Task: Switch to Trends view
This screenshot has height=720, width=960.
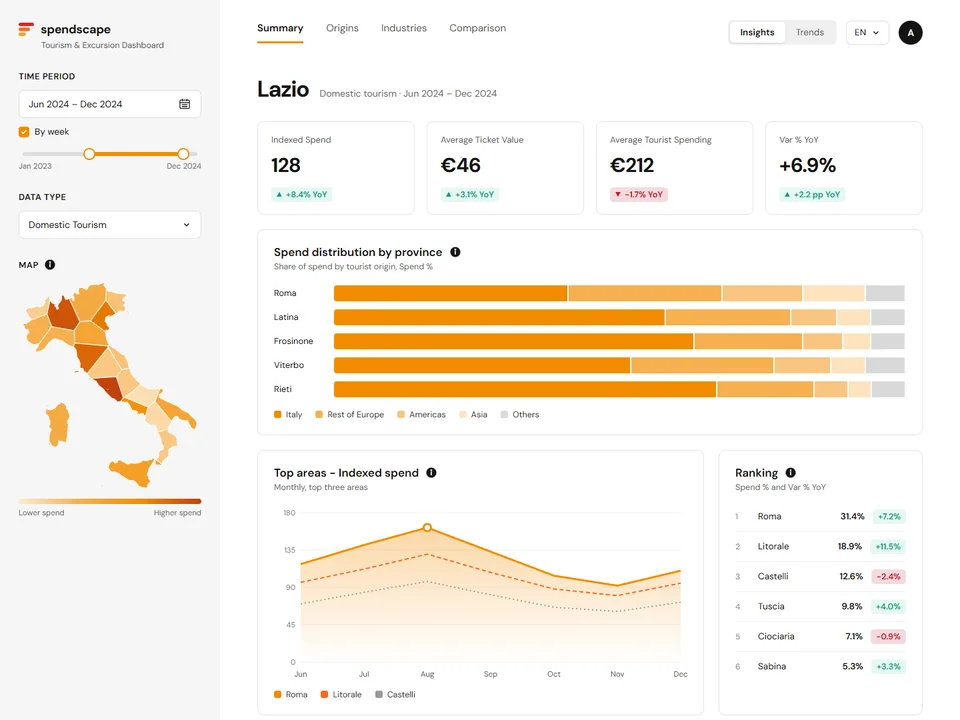Action: point(809,32)
